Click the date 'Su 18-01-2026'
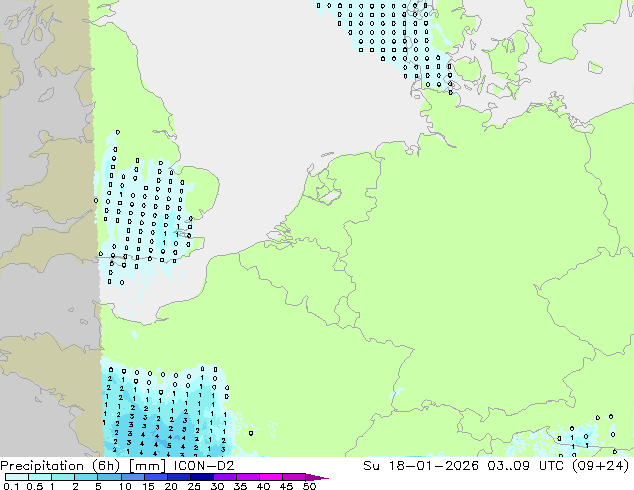634x490 pixels. click(421, 466)
